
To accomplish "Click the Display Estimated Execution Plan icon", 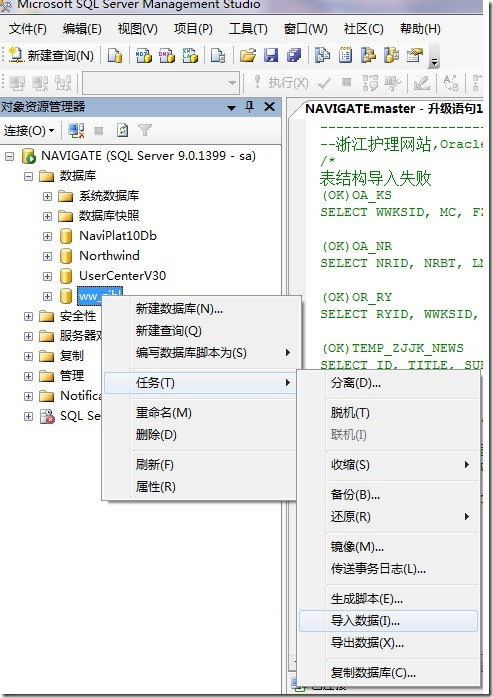I will point(370,83).
